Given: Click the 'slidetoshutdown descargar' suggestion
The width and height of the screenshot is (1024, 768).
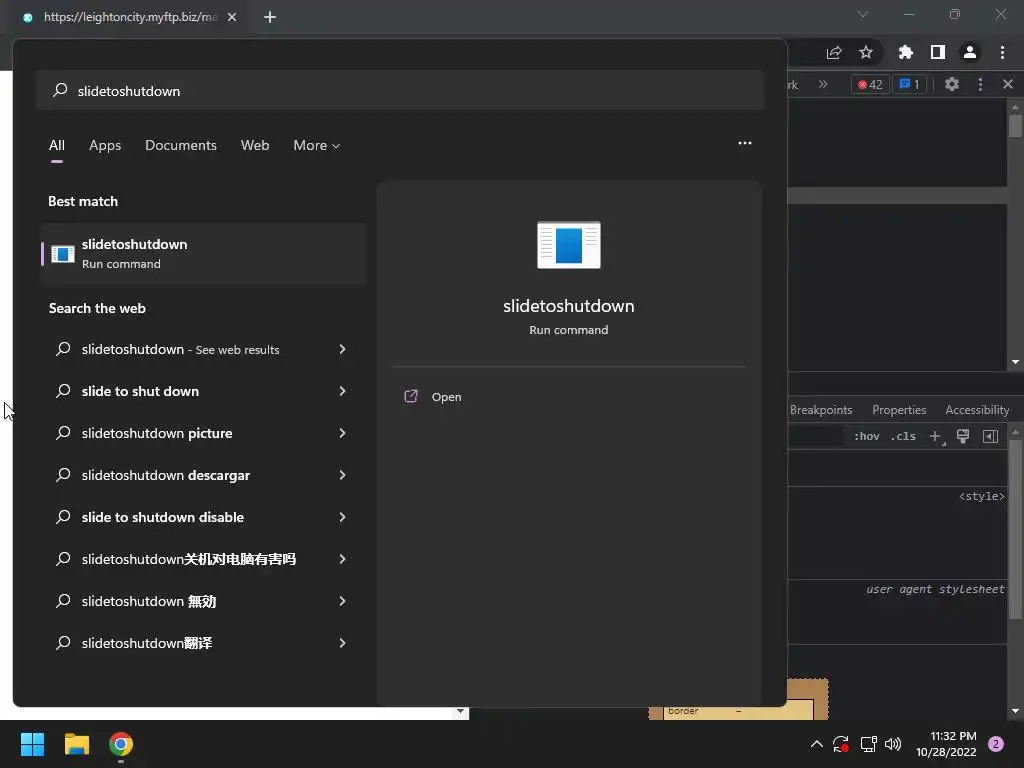Looking at the screenshot, I should (x=165, y=475).
